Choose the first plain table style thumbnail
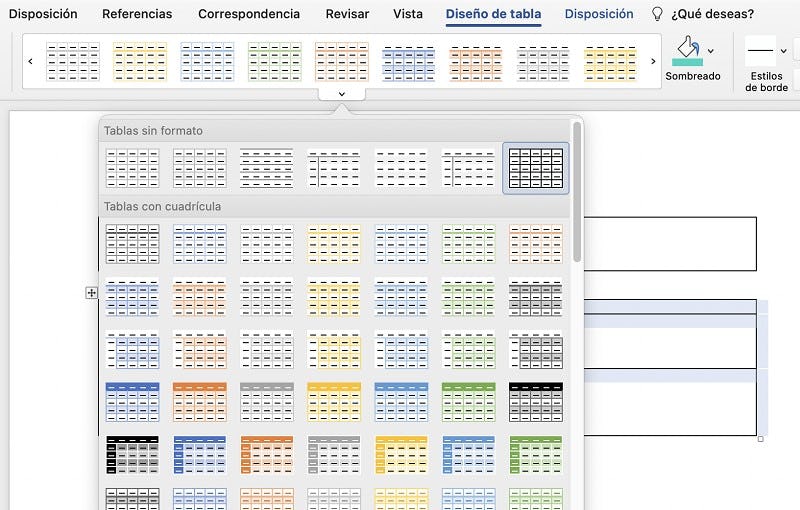The height and width of the screenshot is (510, 800). [x=132, y=168]
